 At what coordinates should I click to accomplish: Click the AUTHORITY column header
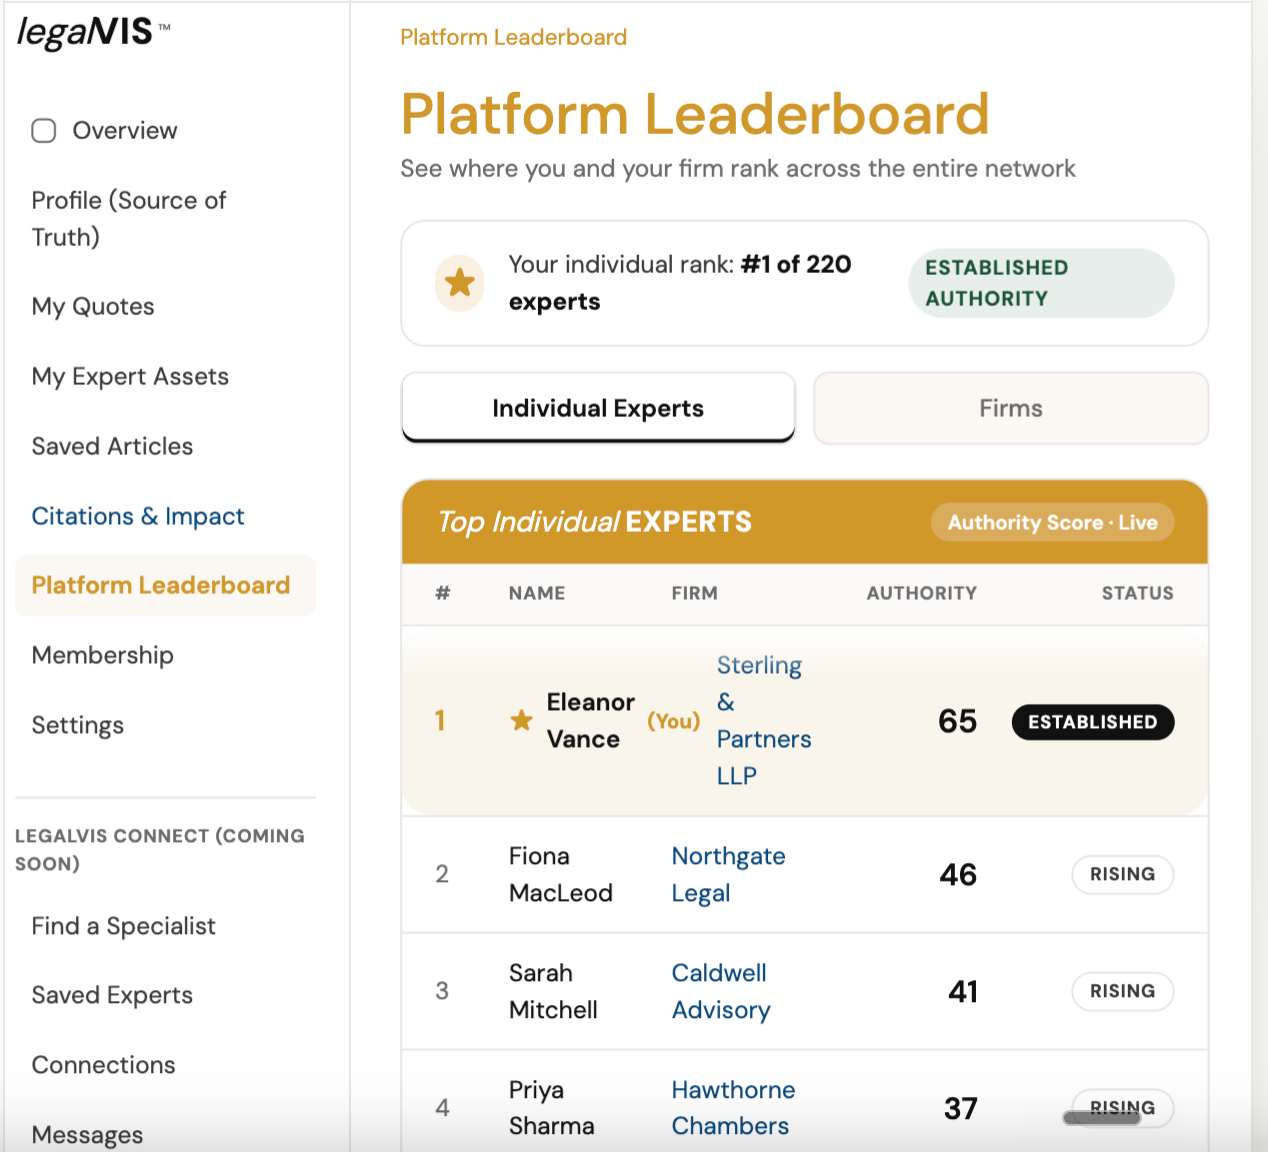pyautogui.click(x=921, y=593)
